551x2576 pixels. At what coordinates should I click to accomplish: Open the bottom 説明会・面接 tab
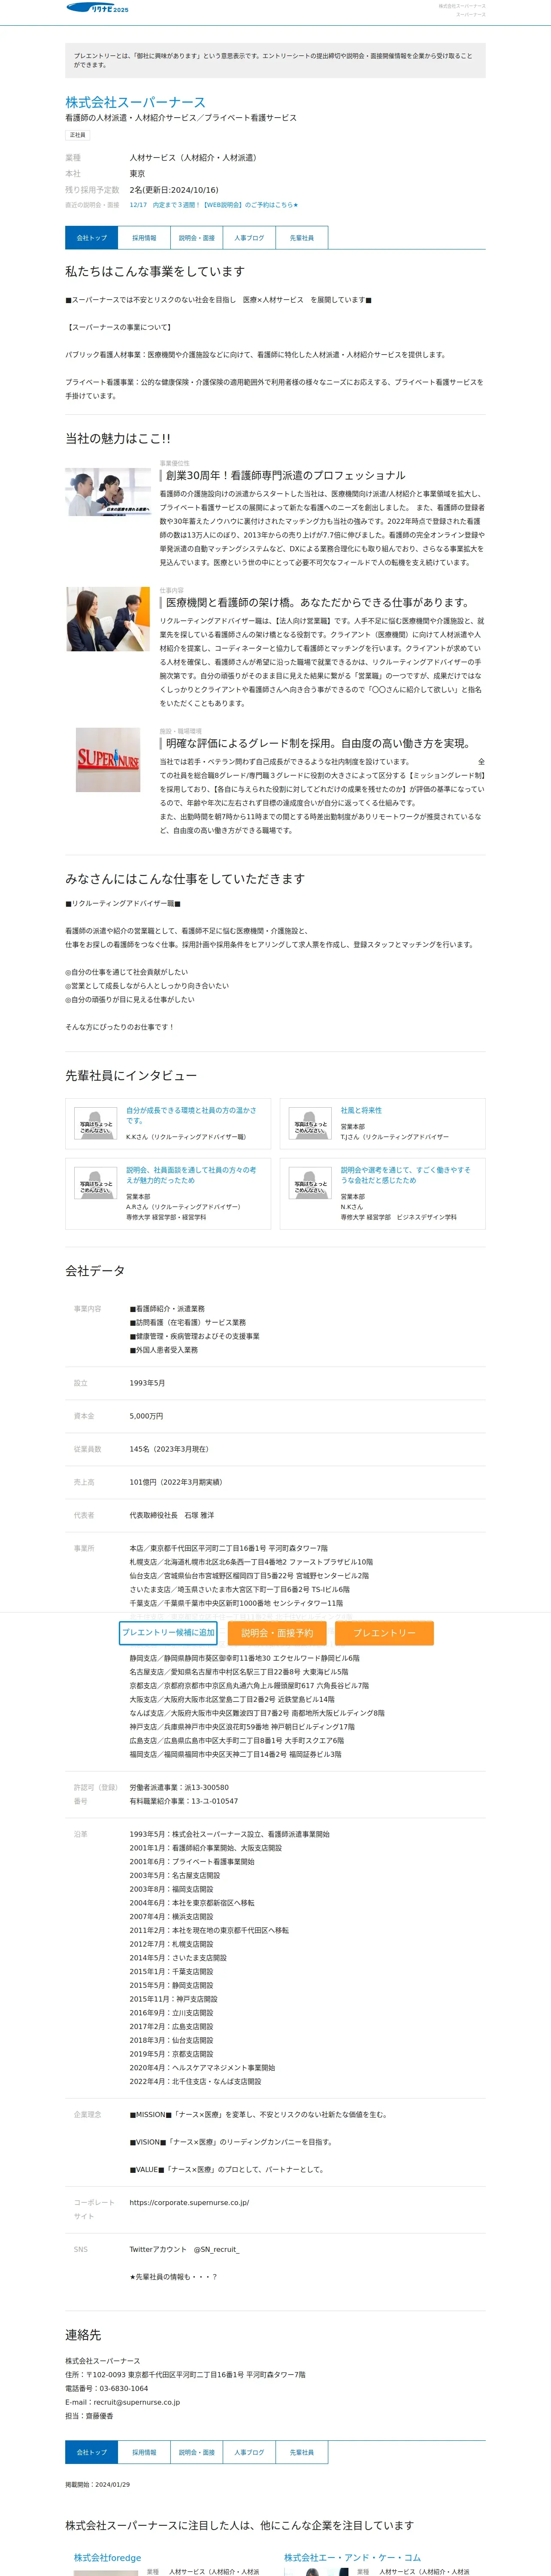[196, 2452]
